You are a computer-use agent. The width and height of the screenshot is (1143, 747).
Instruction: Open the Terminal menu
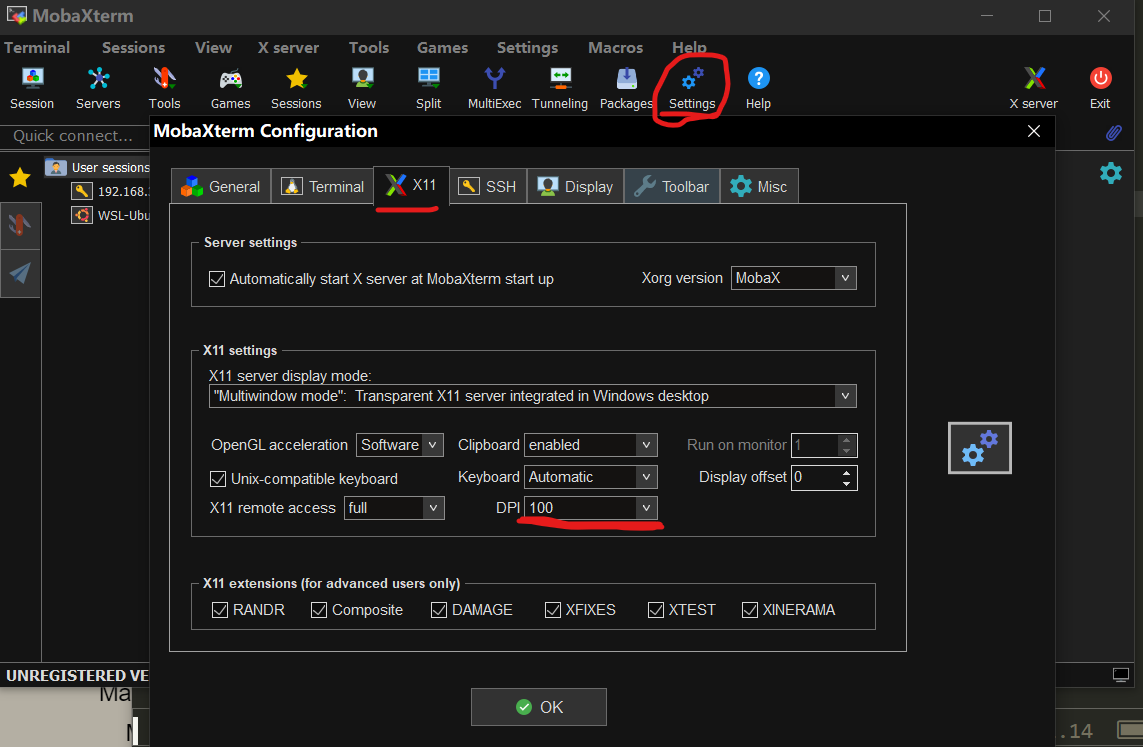click(37, 47)
